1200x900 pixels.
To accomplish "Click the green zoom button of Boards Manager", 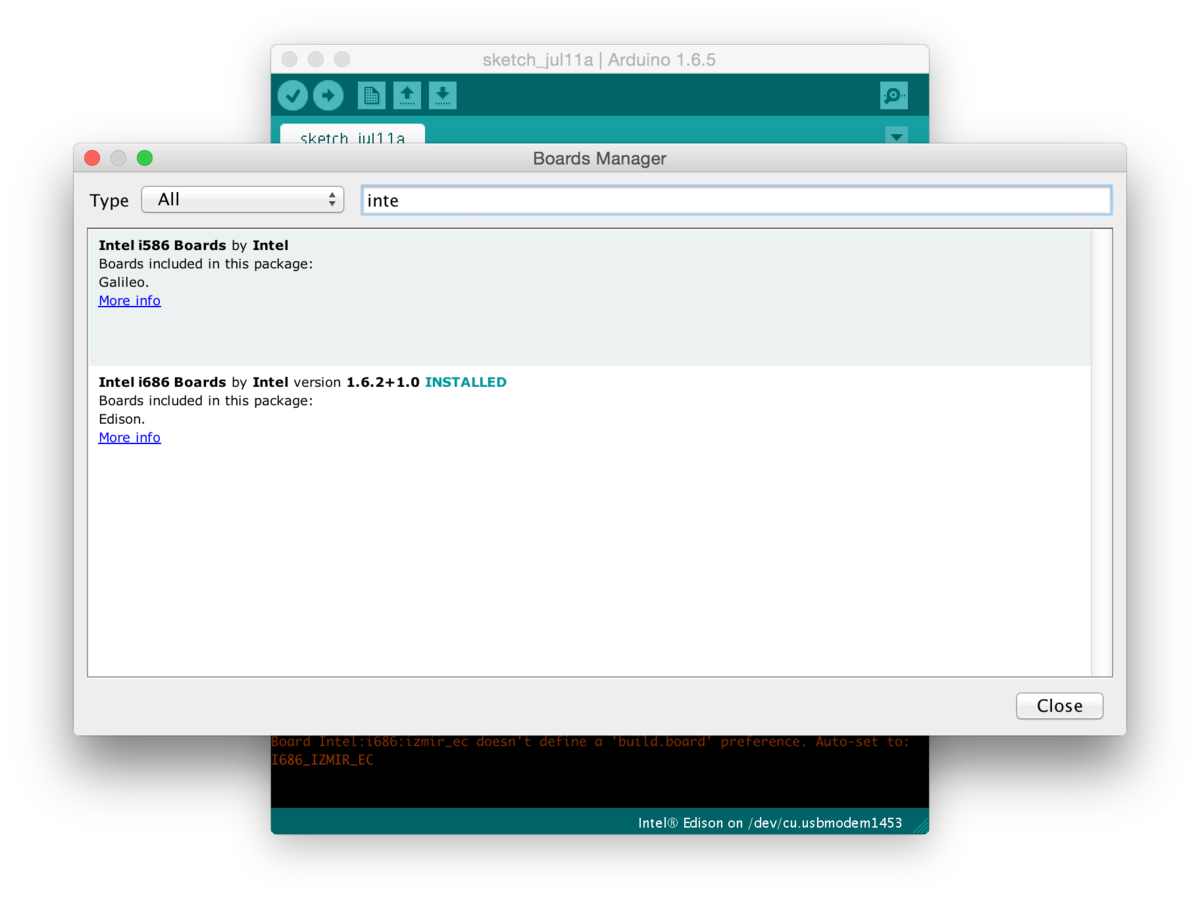I will (144, 158).
